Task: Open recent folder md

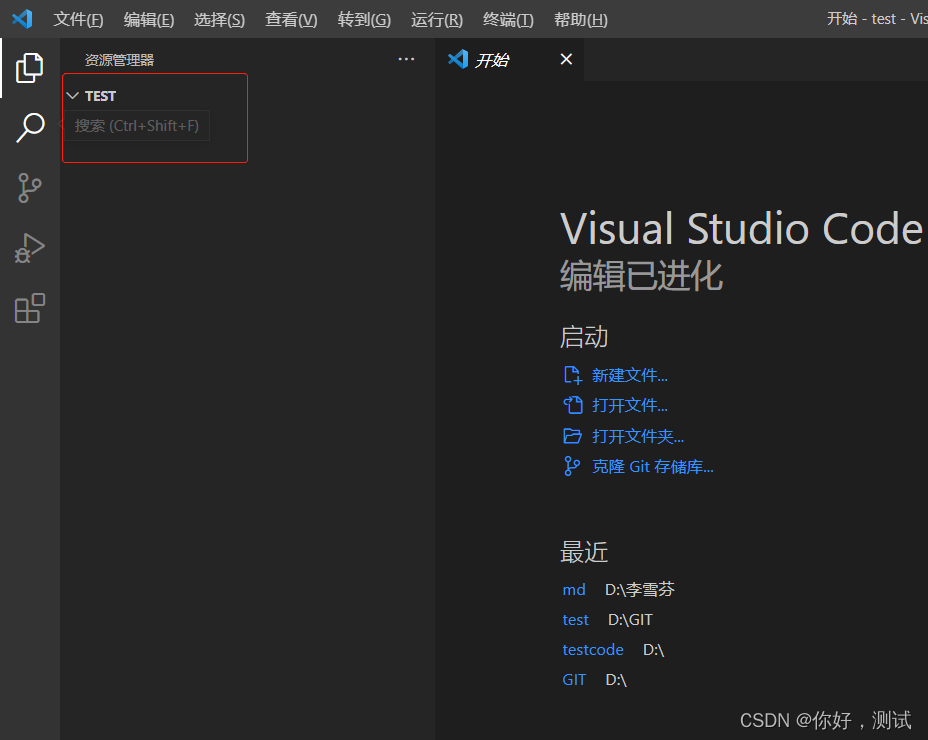Action: [x=573, y=590]
